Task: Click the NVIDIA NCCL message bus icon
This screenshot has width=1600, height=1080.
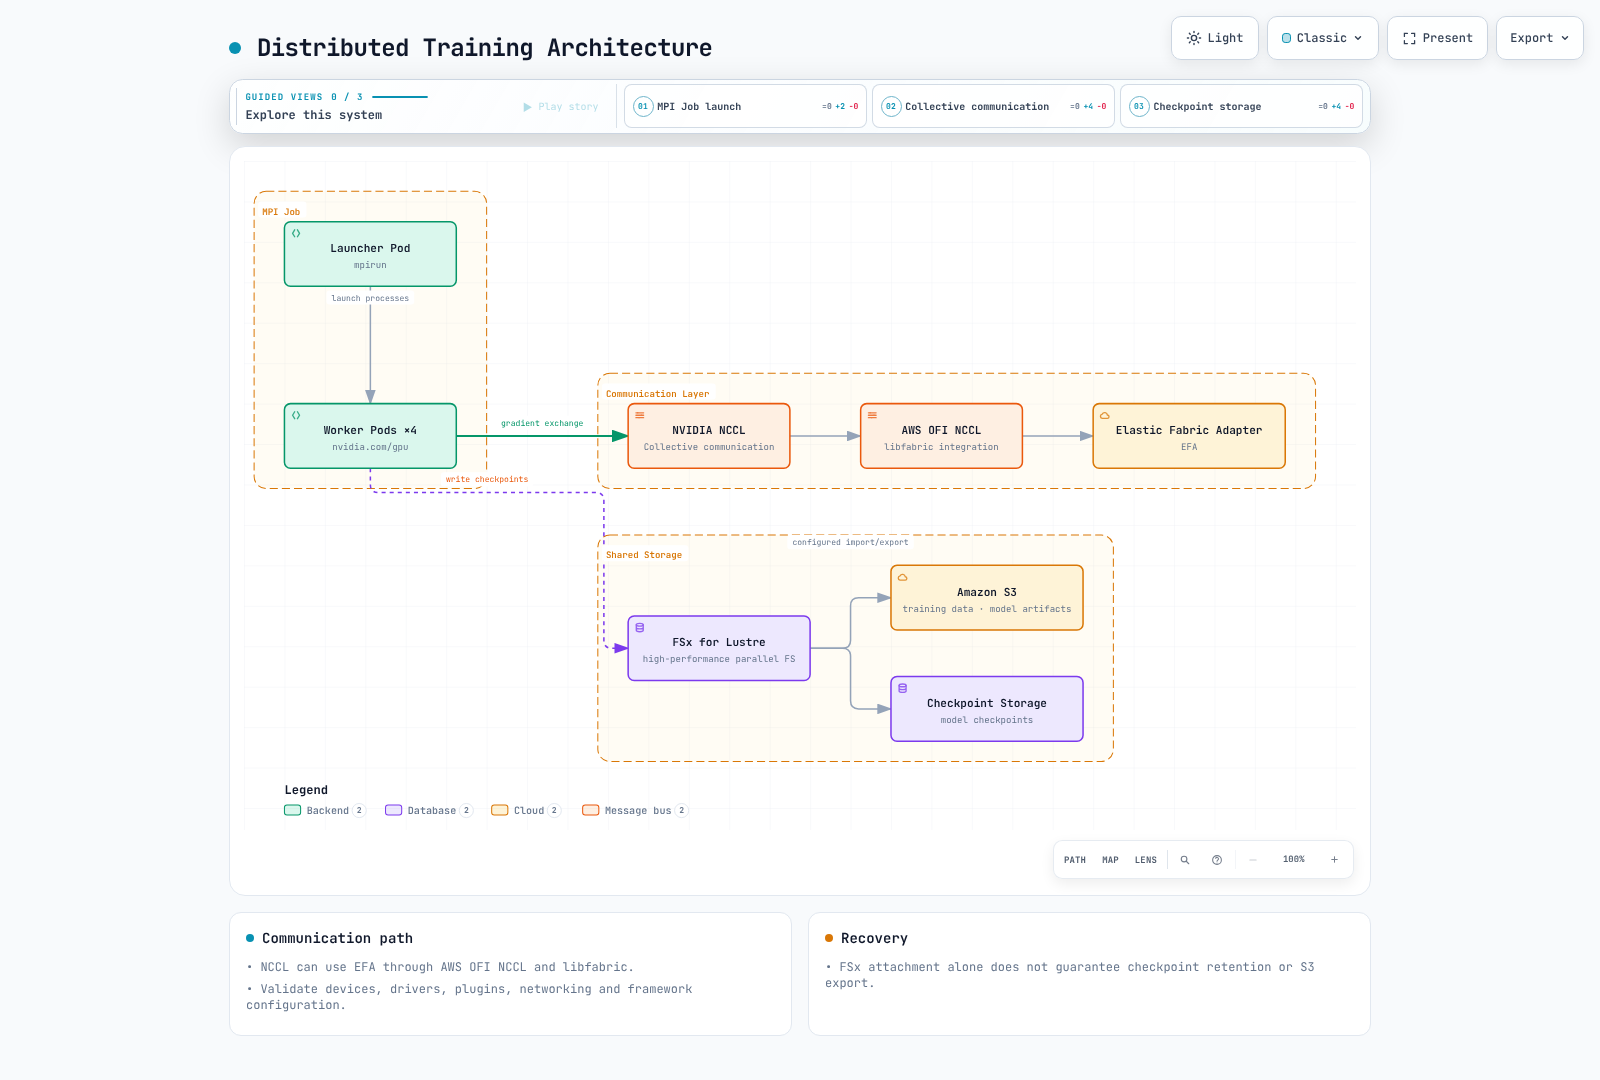Action: pyautogui.click(x=640, y=415)
